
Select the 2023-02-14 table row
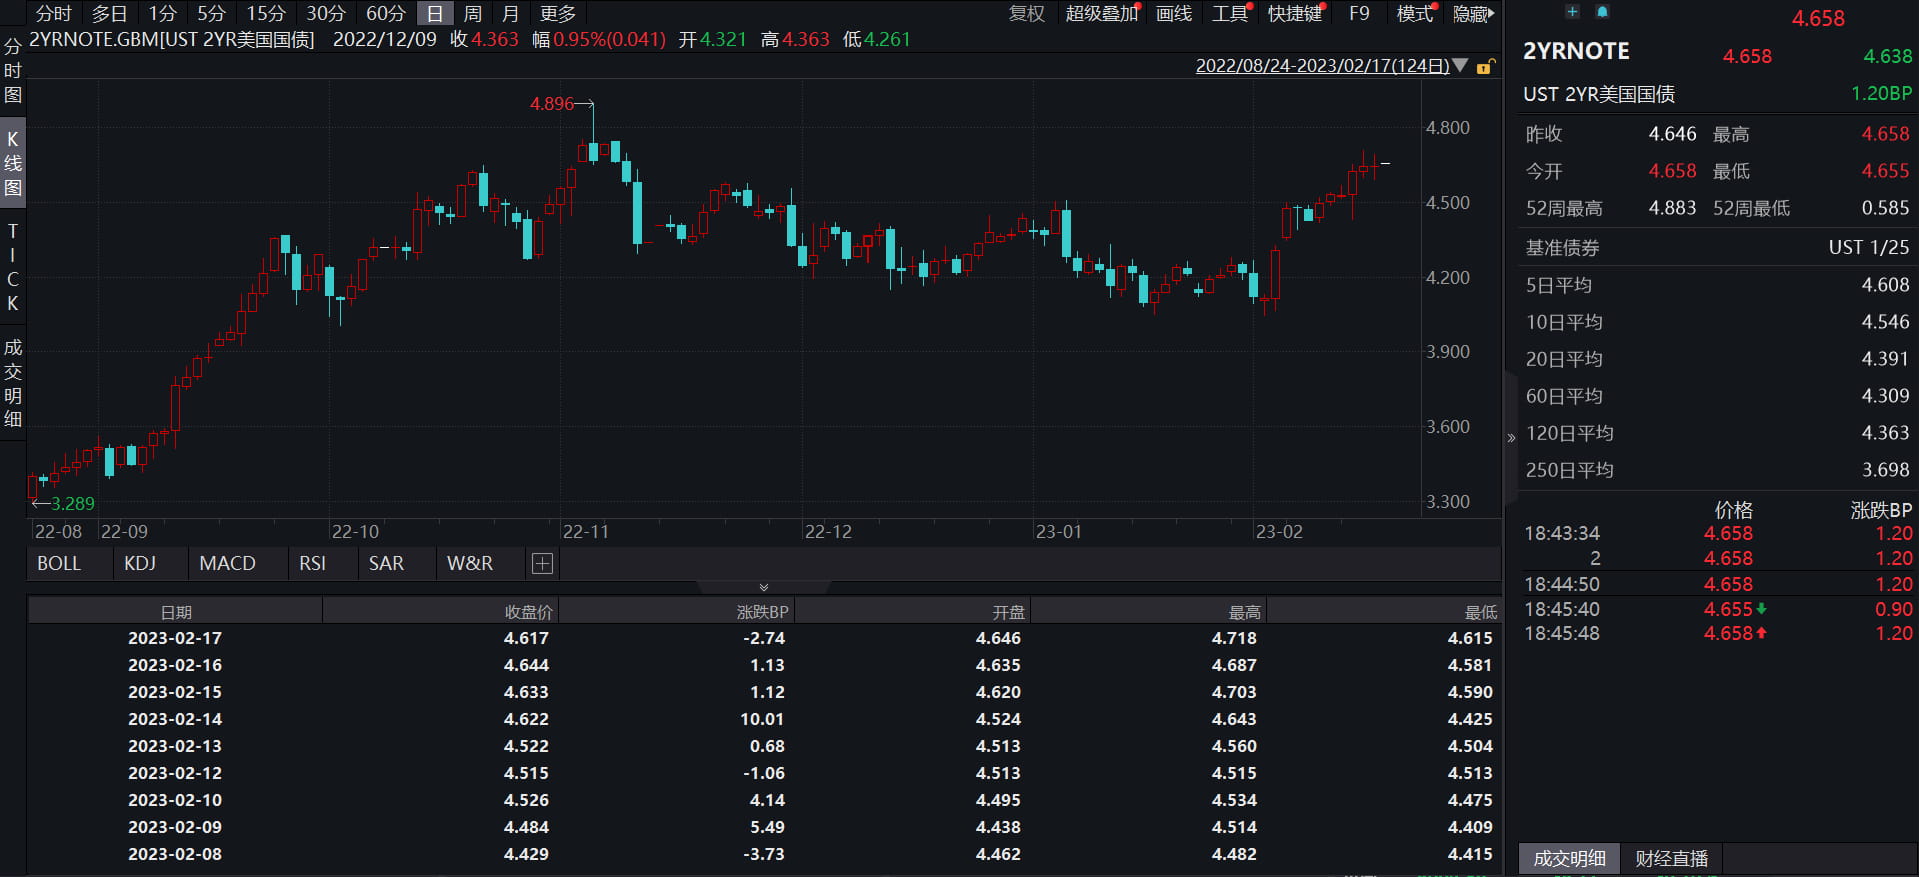764,719
